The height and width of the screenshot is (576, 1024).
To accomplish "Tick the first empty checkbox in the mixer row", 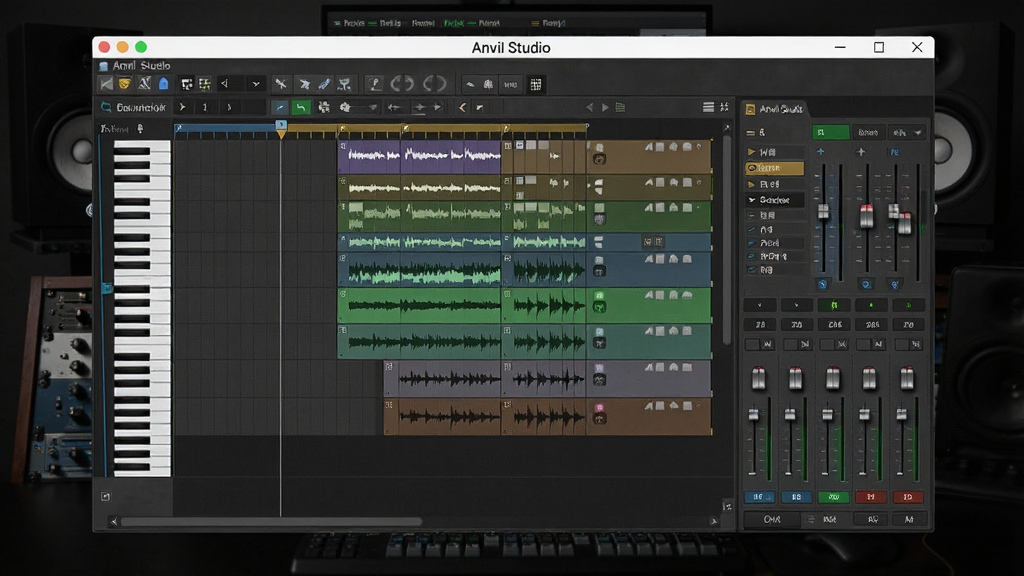I will (752, 344).
